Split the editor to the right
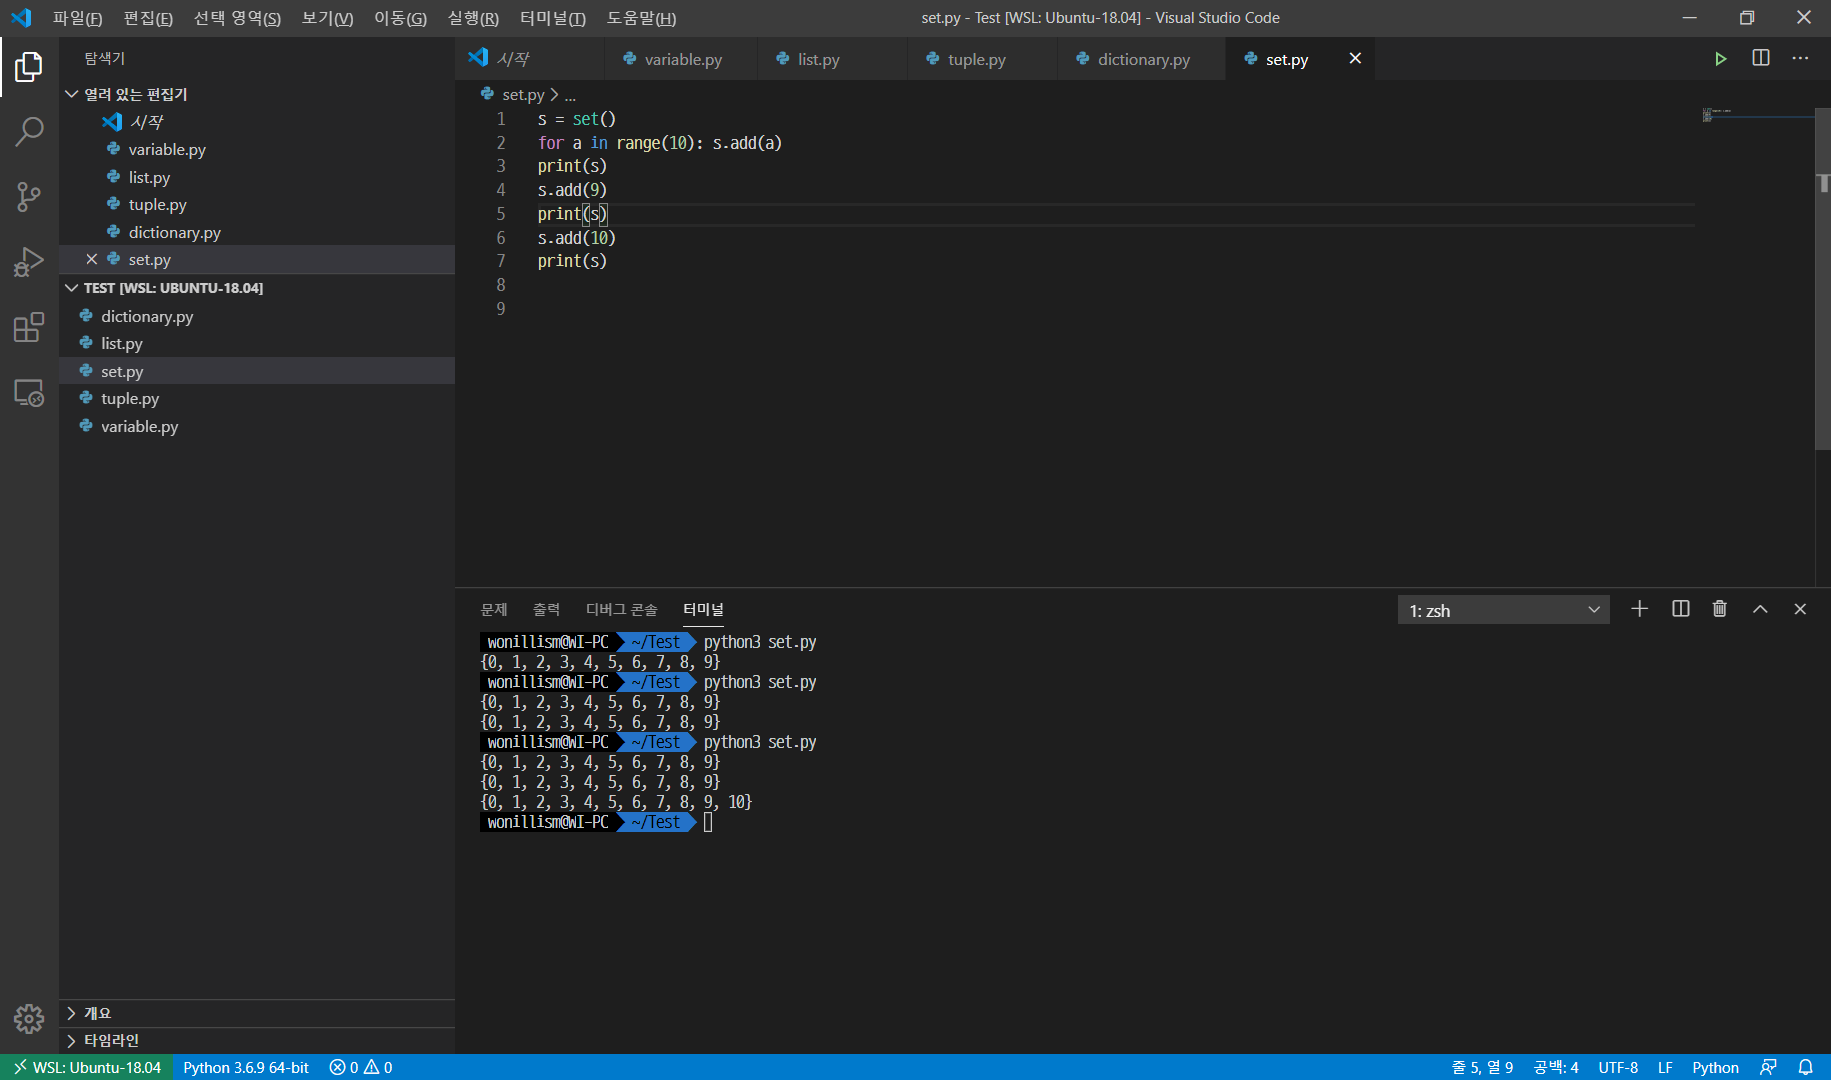Image resolution: width=1831 pixels, height=1080 pixels. pos(1761,58)
